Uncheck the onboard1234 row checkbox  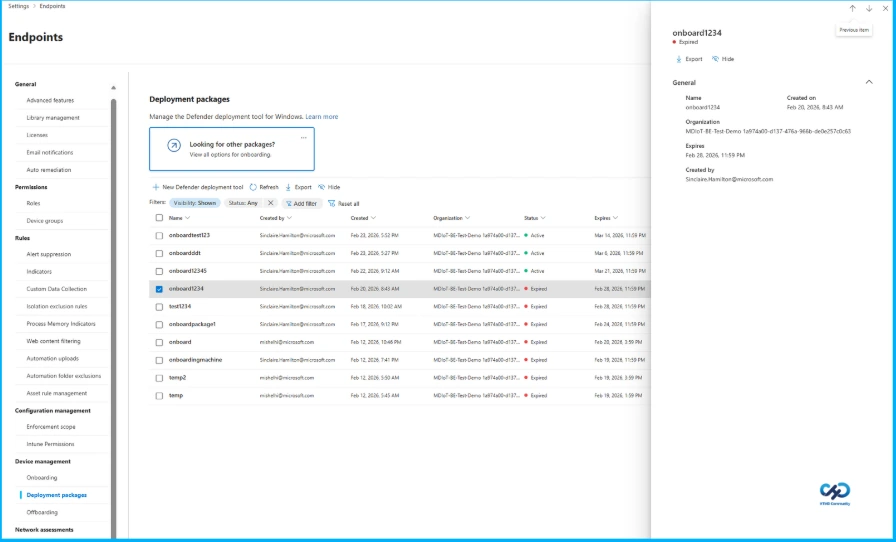point(159,289)
